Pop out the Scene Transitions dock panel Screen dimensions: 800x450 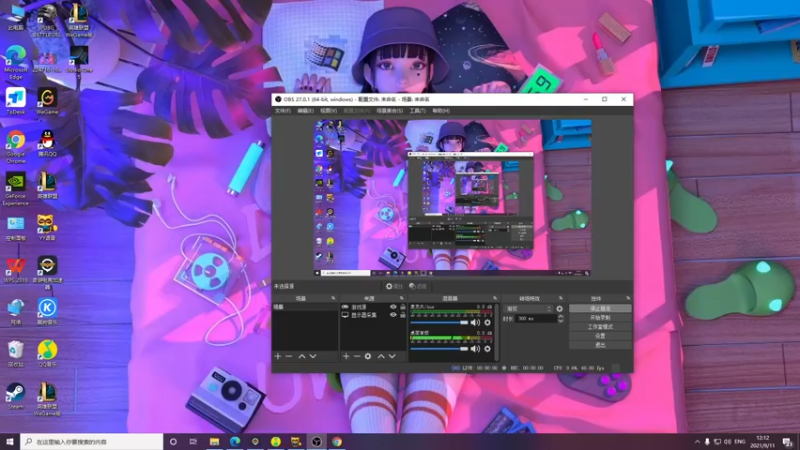[x=561, y=298]
